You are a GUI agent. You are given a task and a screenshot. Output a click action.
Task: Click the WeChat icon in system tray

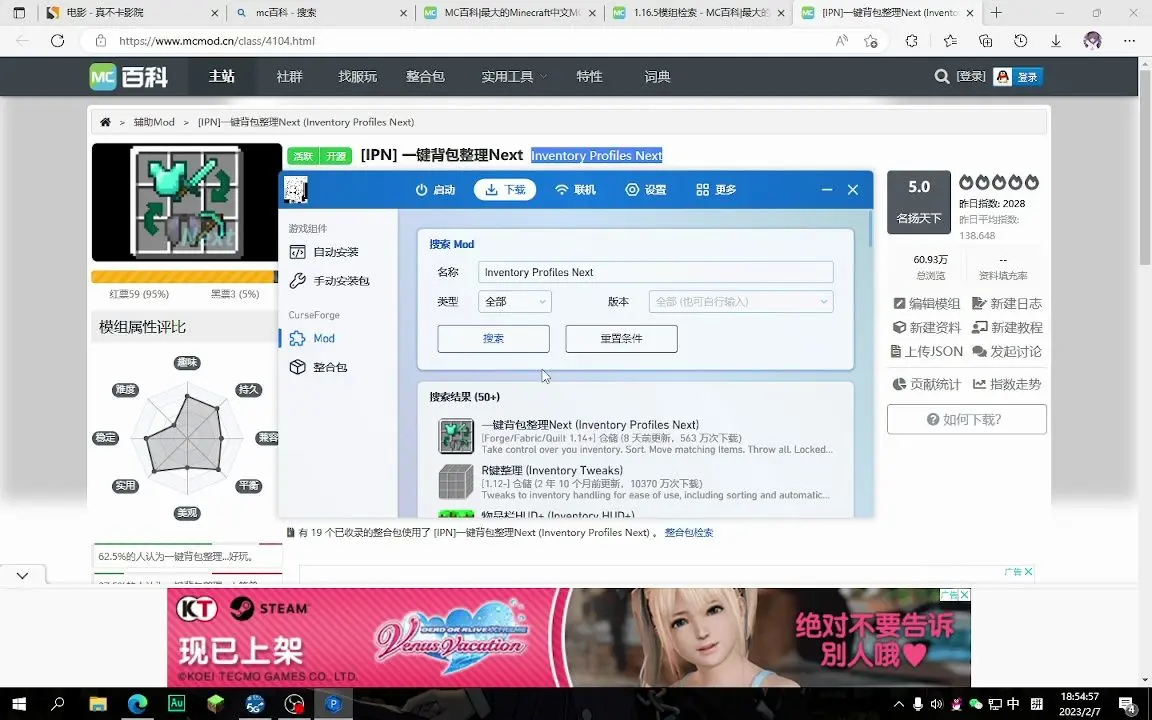point(976,704)
